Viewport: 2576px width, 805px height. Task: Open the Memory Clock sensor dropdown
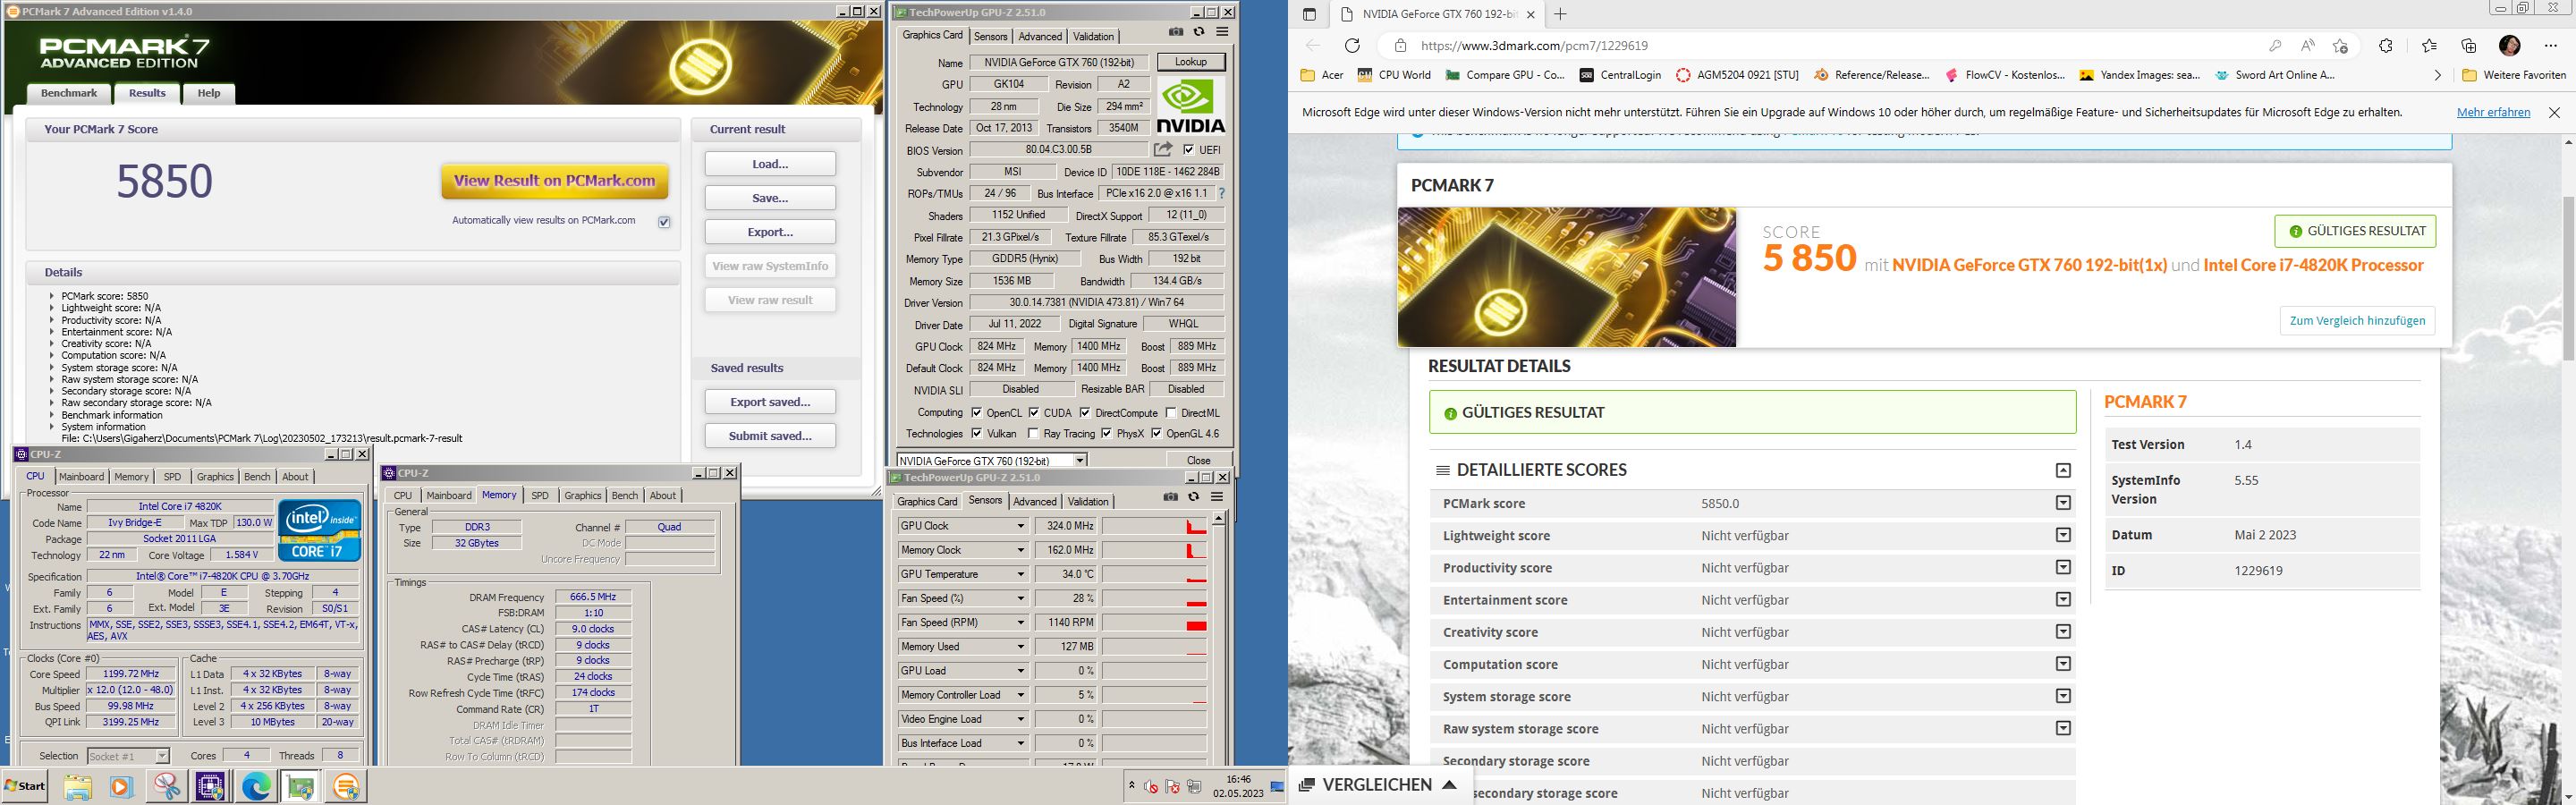(x=1021, y=550)
